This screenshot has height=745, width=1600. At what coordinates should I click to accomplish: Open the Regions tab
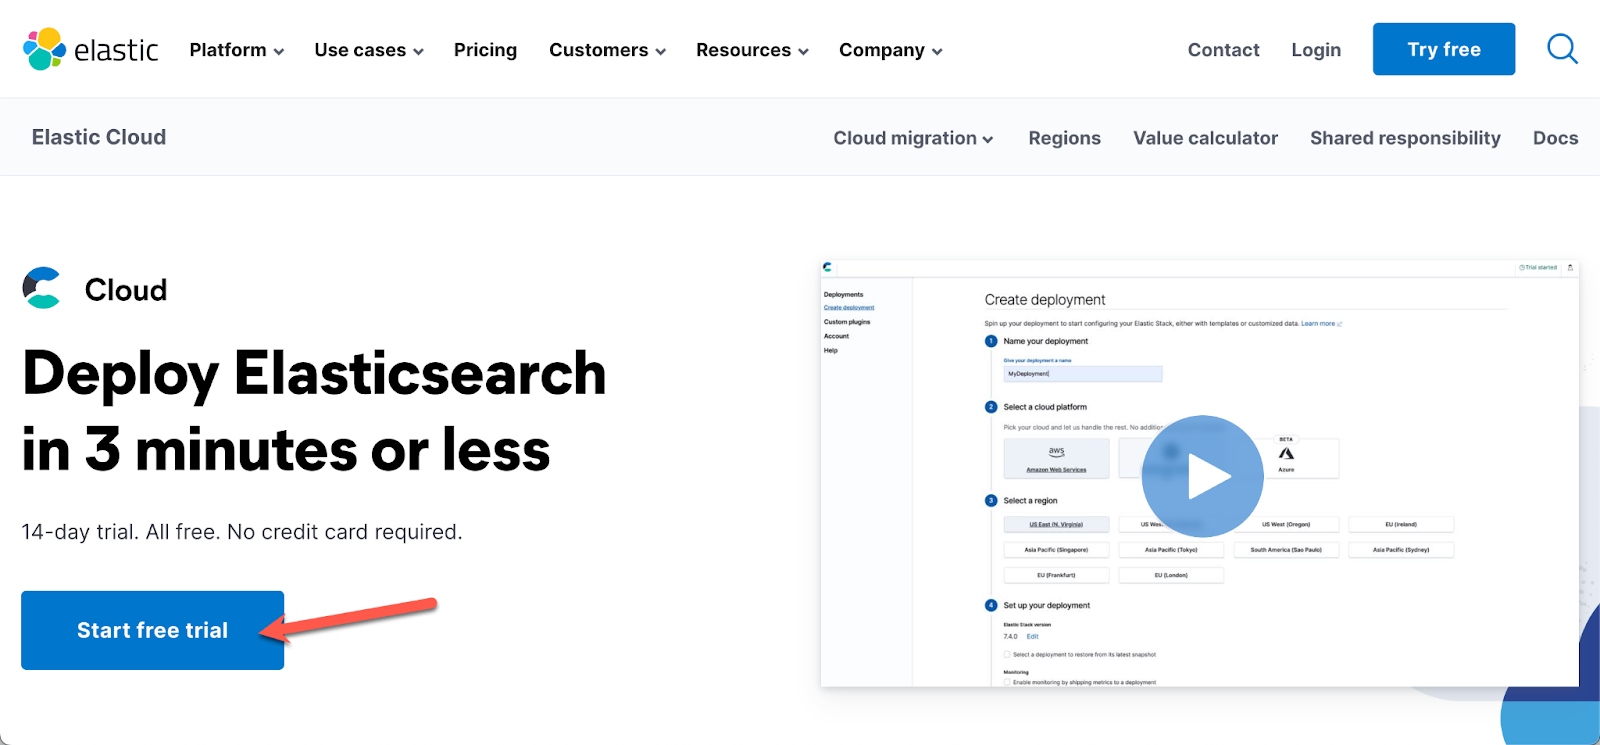pos(1064,138)
